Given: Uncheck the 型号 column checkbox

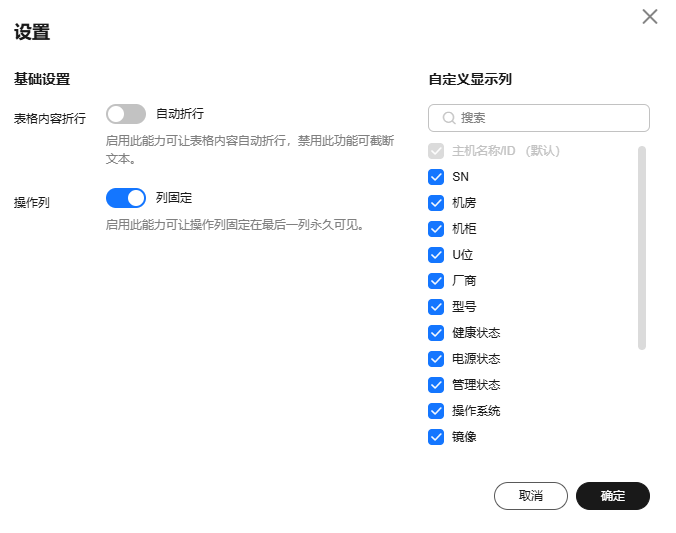Looking at the screenshot, I should tap(436, 307).
